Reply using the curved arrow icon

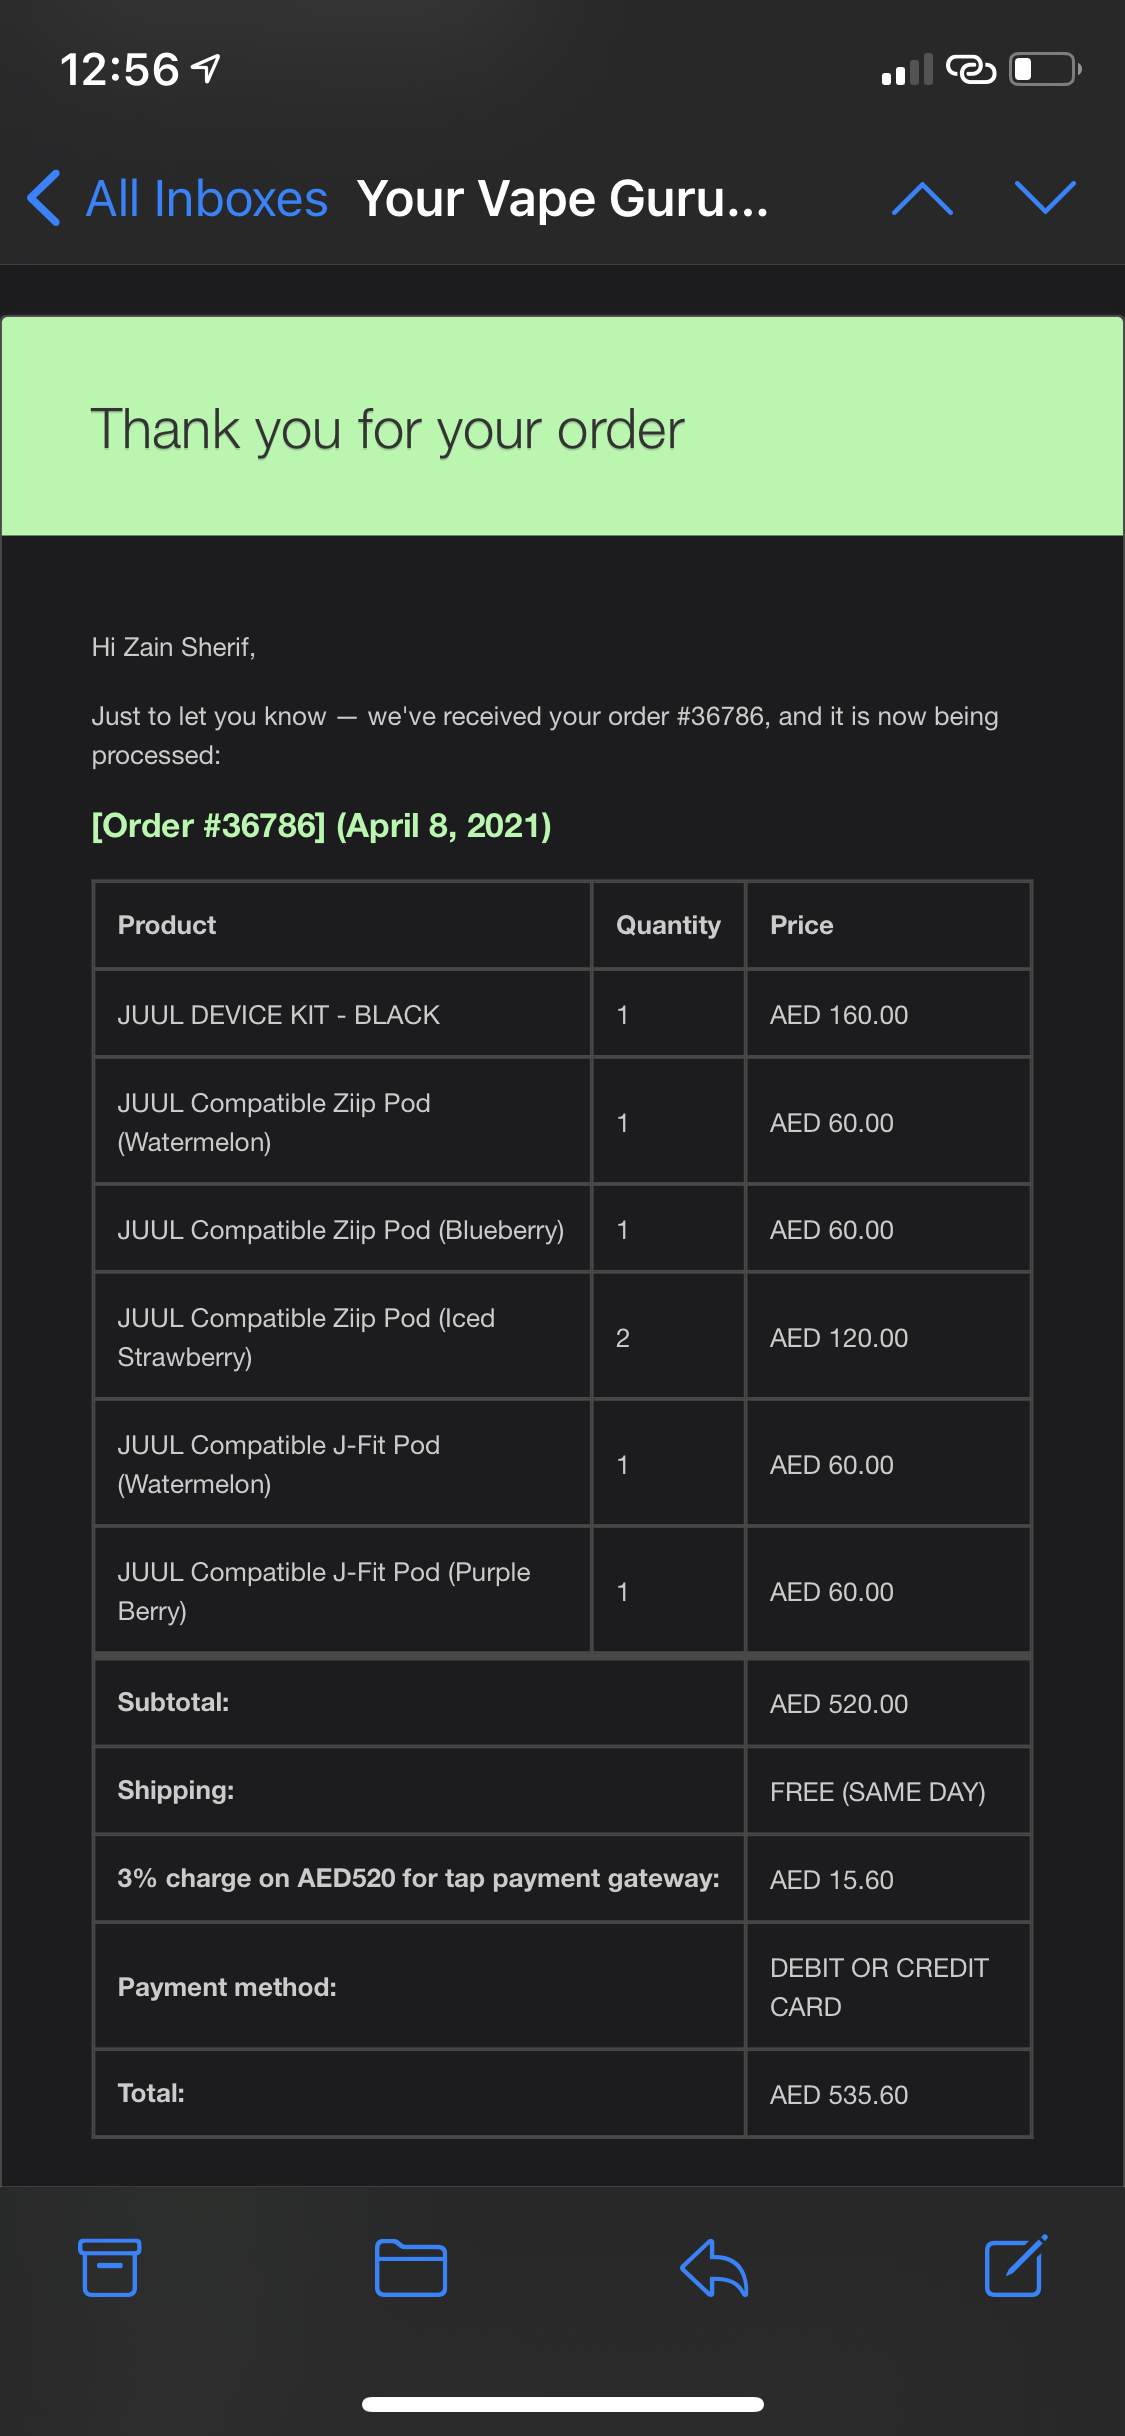(x=714, y=2267)
